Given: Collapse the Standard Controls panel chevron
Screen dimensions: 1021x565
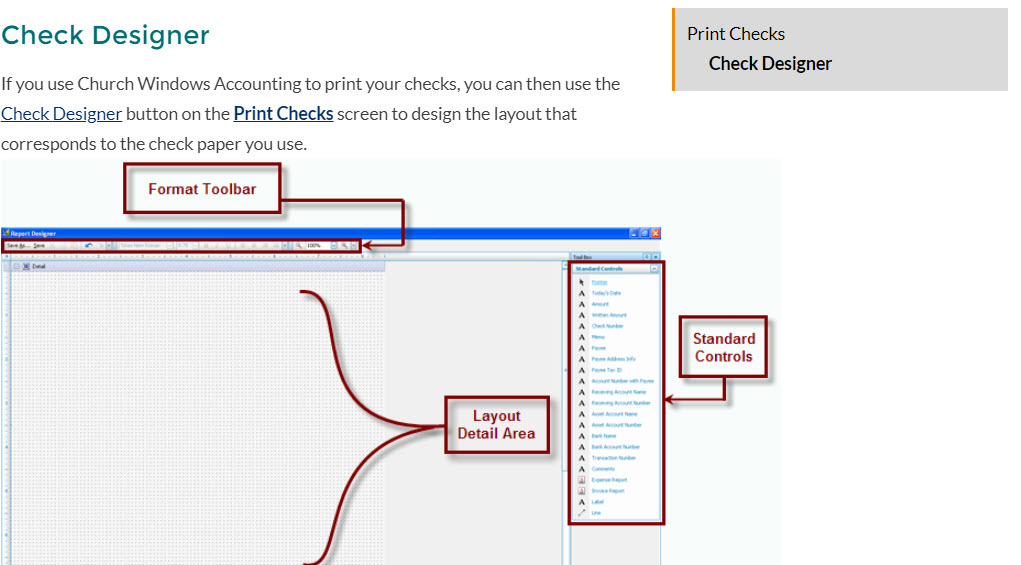Looking at the screenshot, I should click(654, 269).
